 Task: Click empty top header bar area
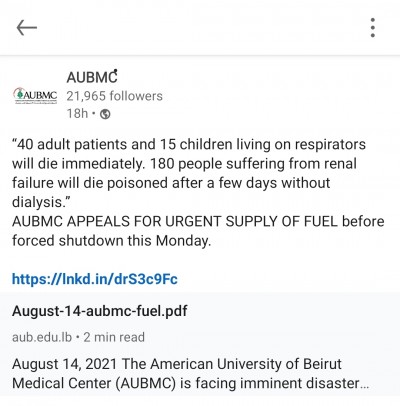(x=200, y=27)
